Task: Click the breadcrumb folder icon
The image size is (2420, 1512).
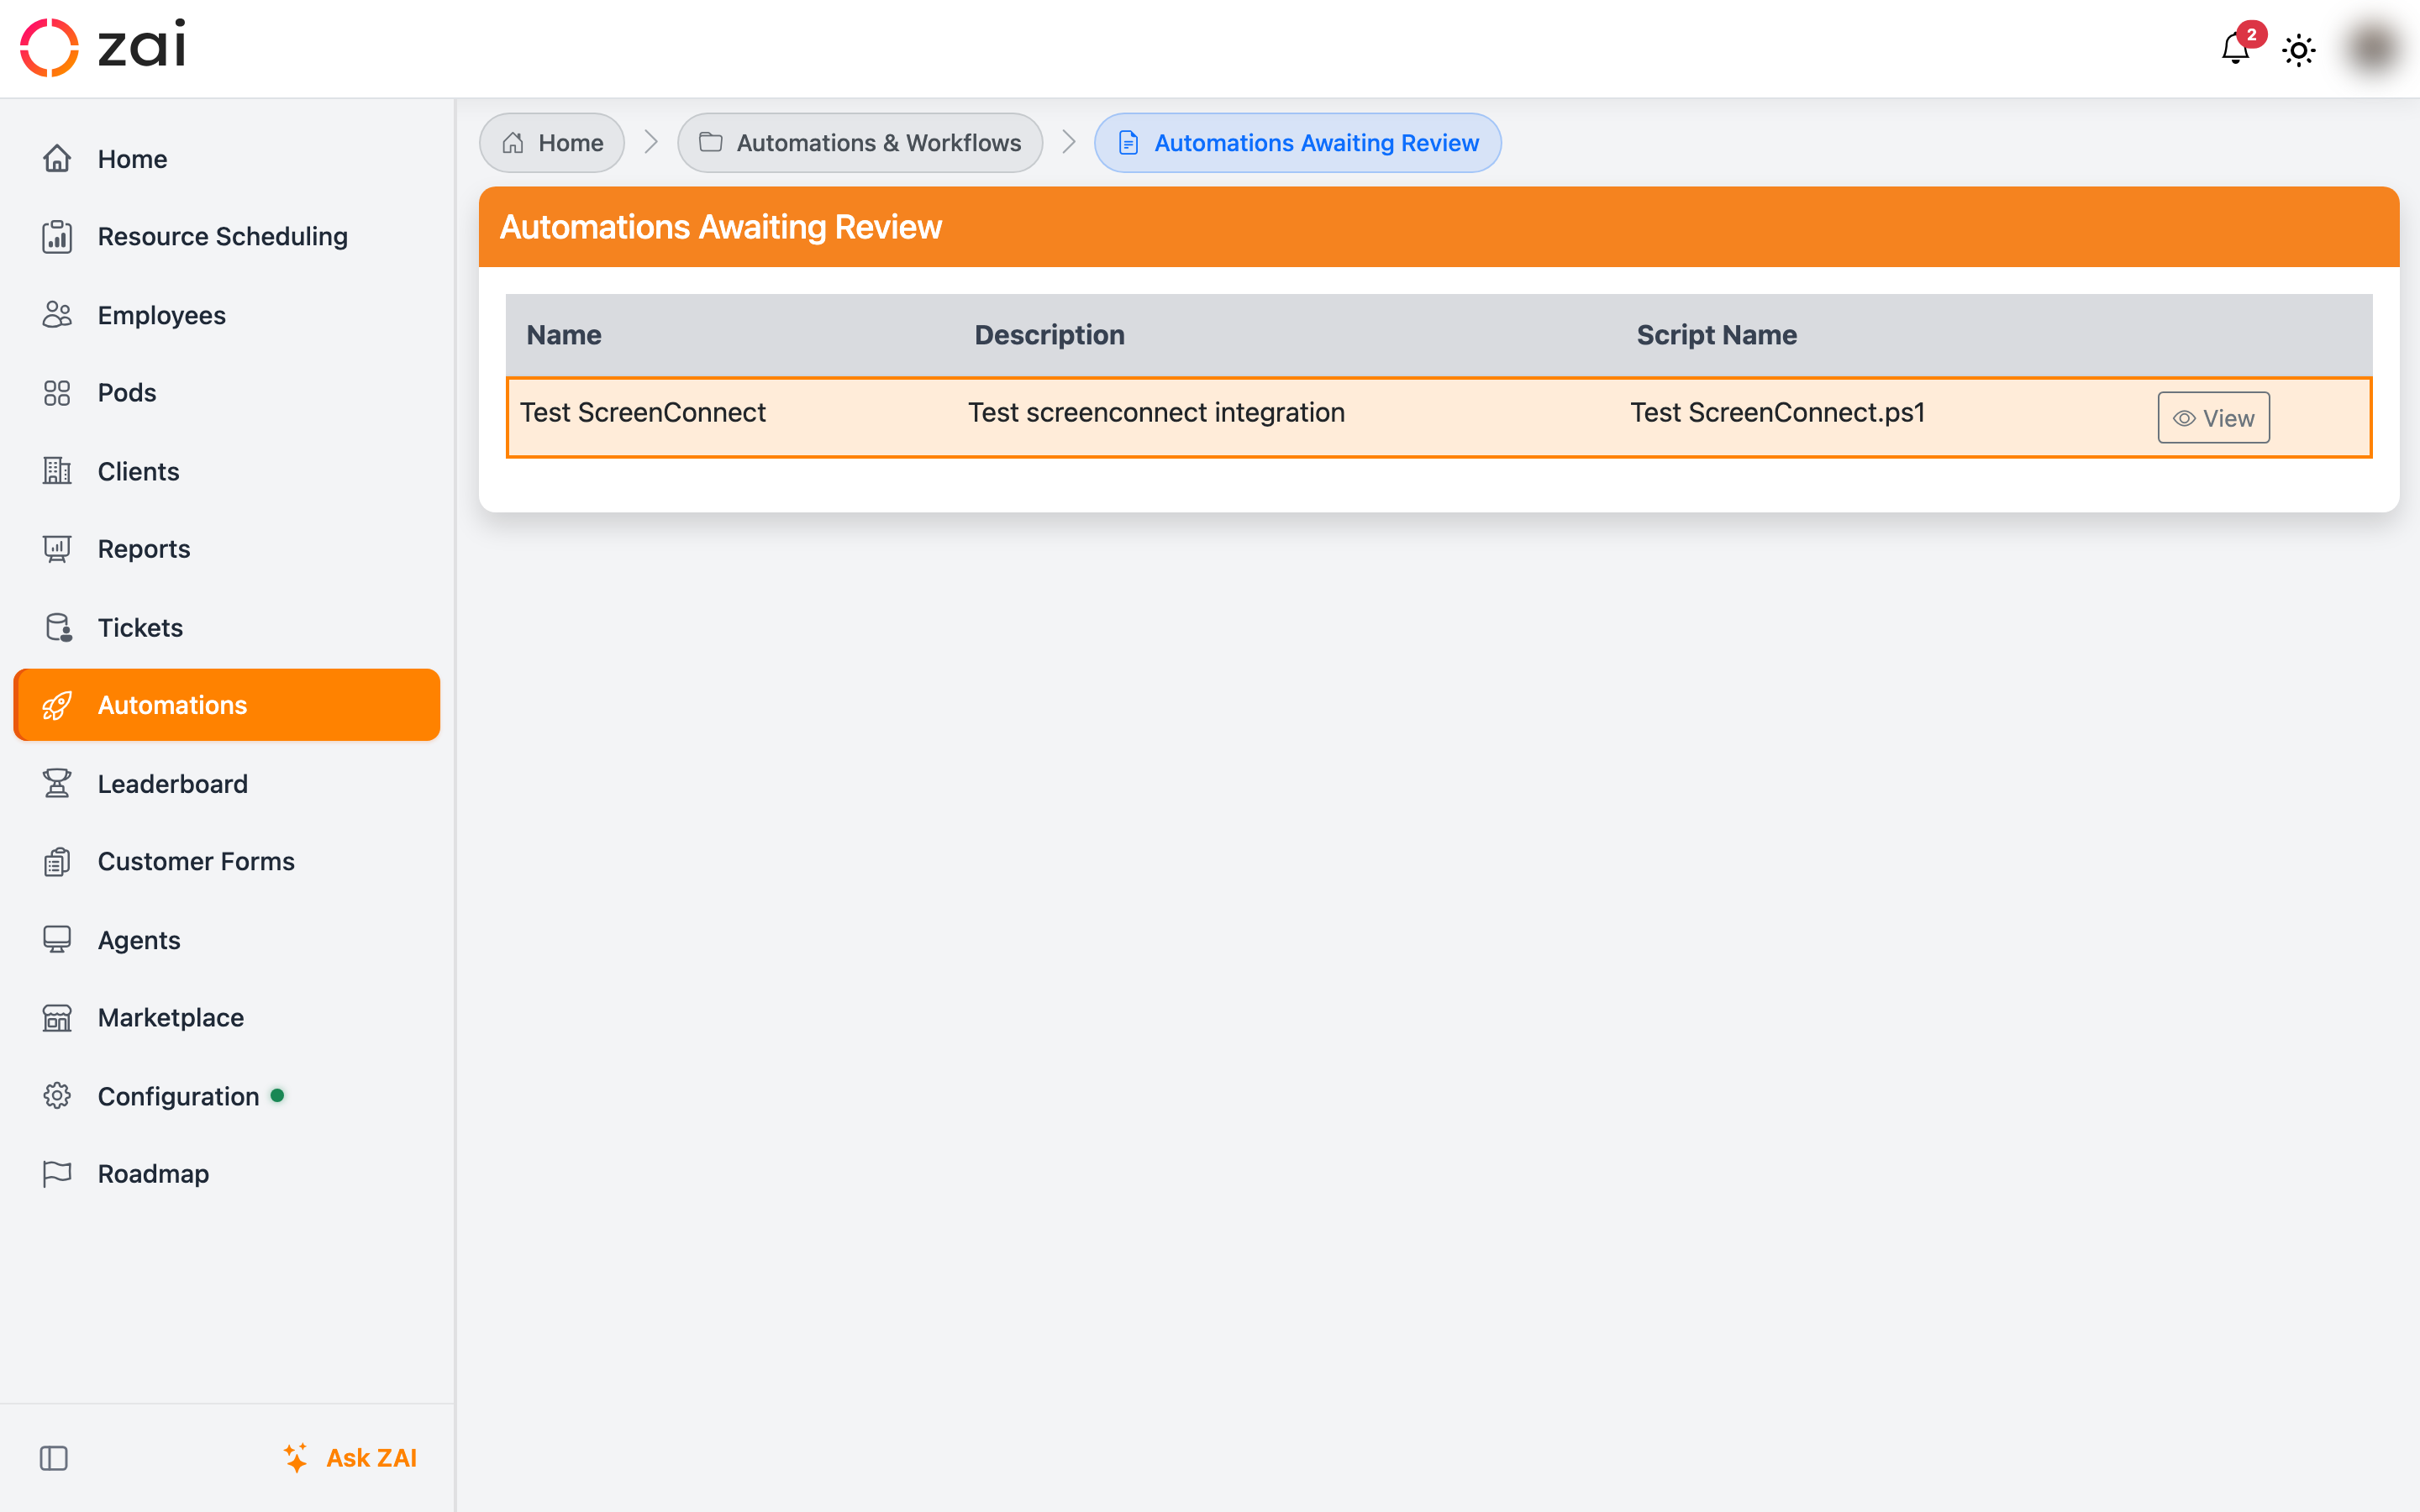Action: 711,142
